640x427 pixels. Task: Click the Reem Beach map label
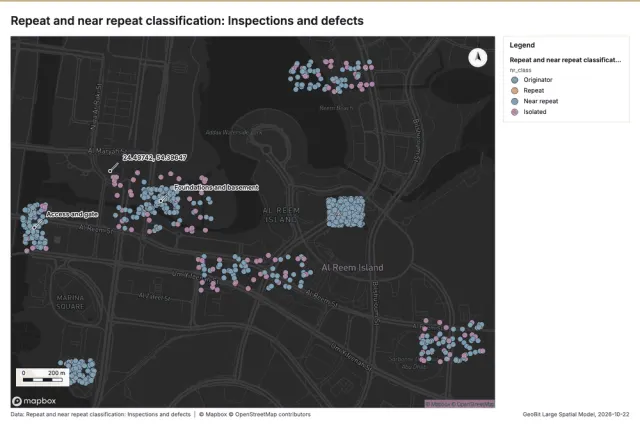pyautogui.click(x=336, y=108)
